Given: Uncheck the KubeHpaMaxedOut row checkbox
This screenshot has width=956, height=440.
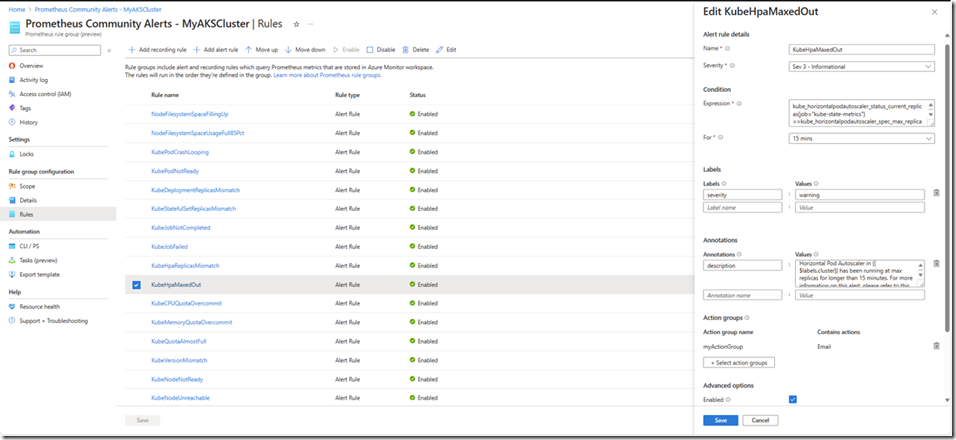Looking at the screenshot, I should tap(136, 285).
